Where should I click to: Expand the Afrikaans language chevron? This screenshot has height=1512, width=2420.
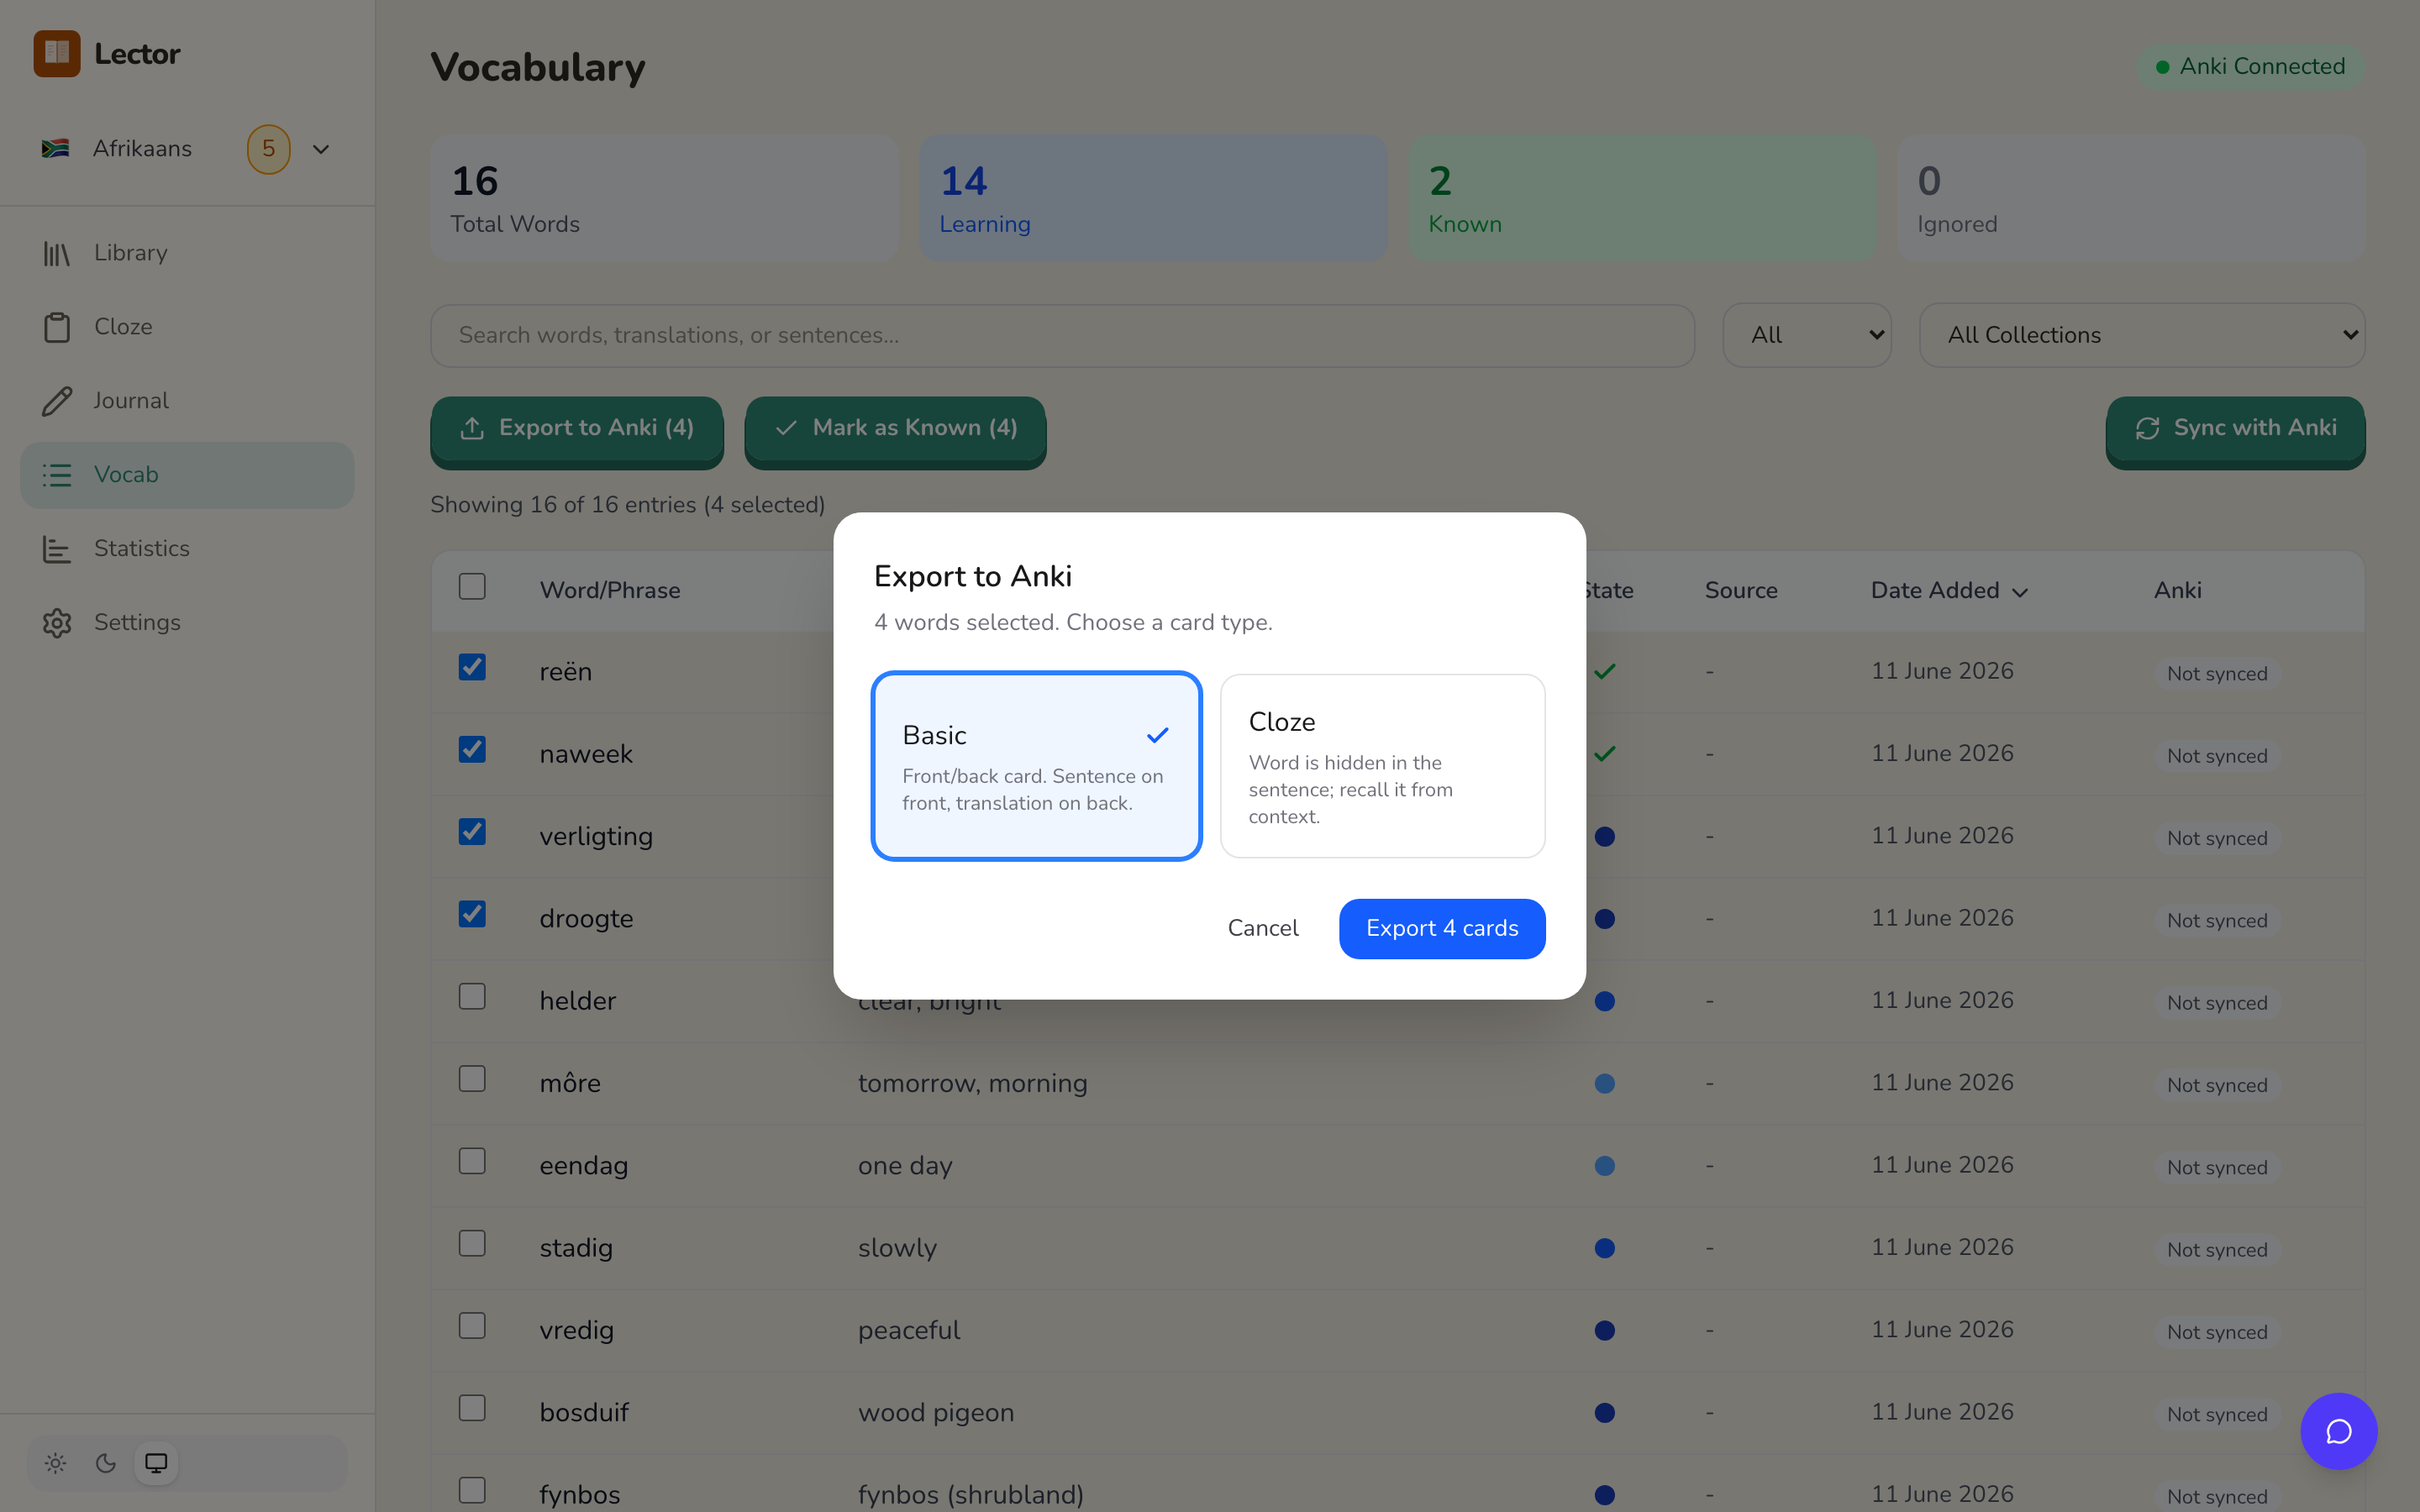coord(321,149)
